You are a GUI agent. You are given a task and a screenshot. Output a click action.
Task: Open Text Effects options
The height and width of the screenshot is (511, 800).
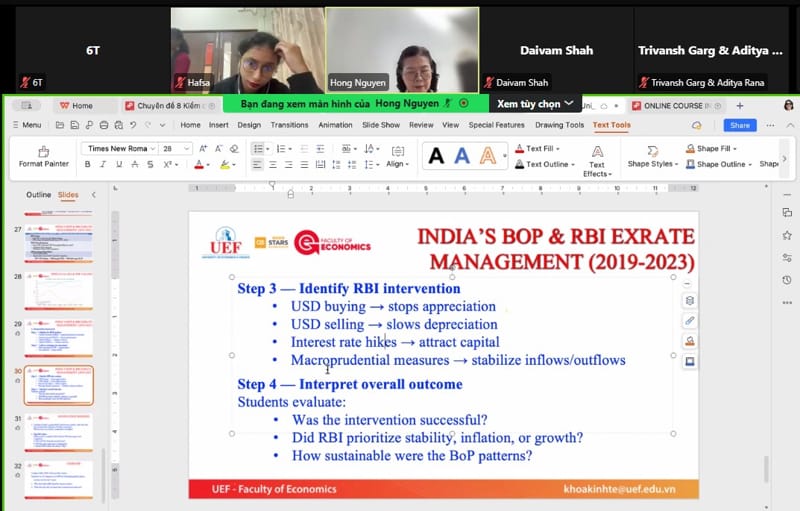(597, 160)
